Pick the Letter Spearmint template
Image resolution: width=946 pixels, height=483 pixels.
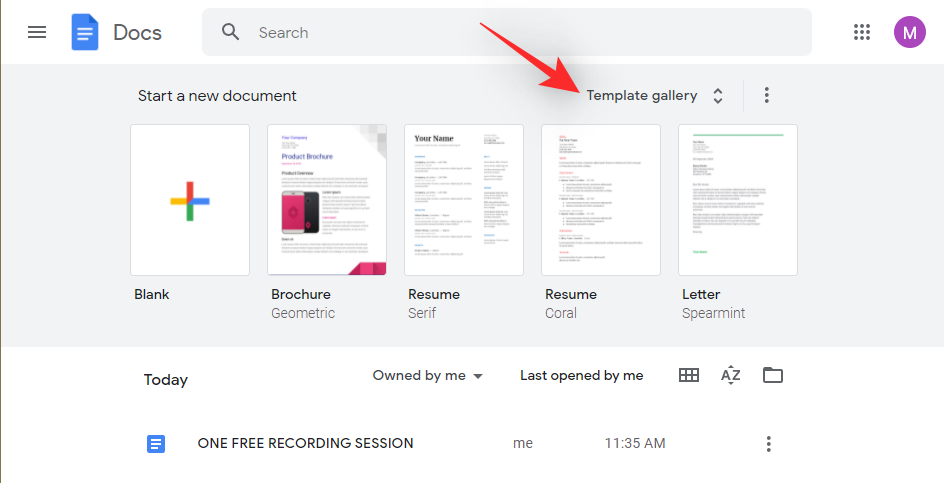[738, 200]
